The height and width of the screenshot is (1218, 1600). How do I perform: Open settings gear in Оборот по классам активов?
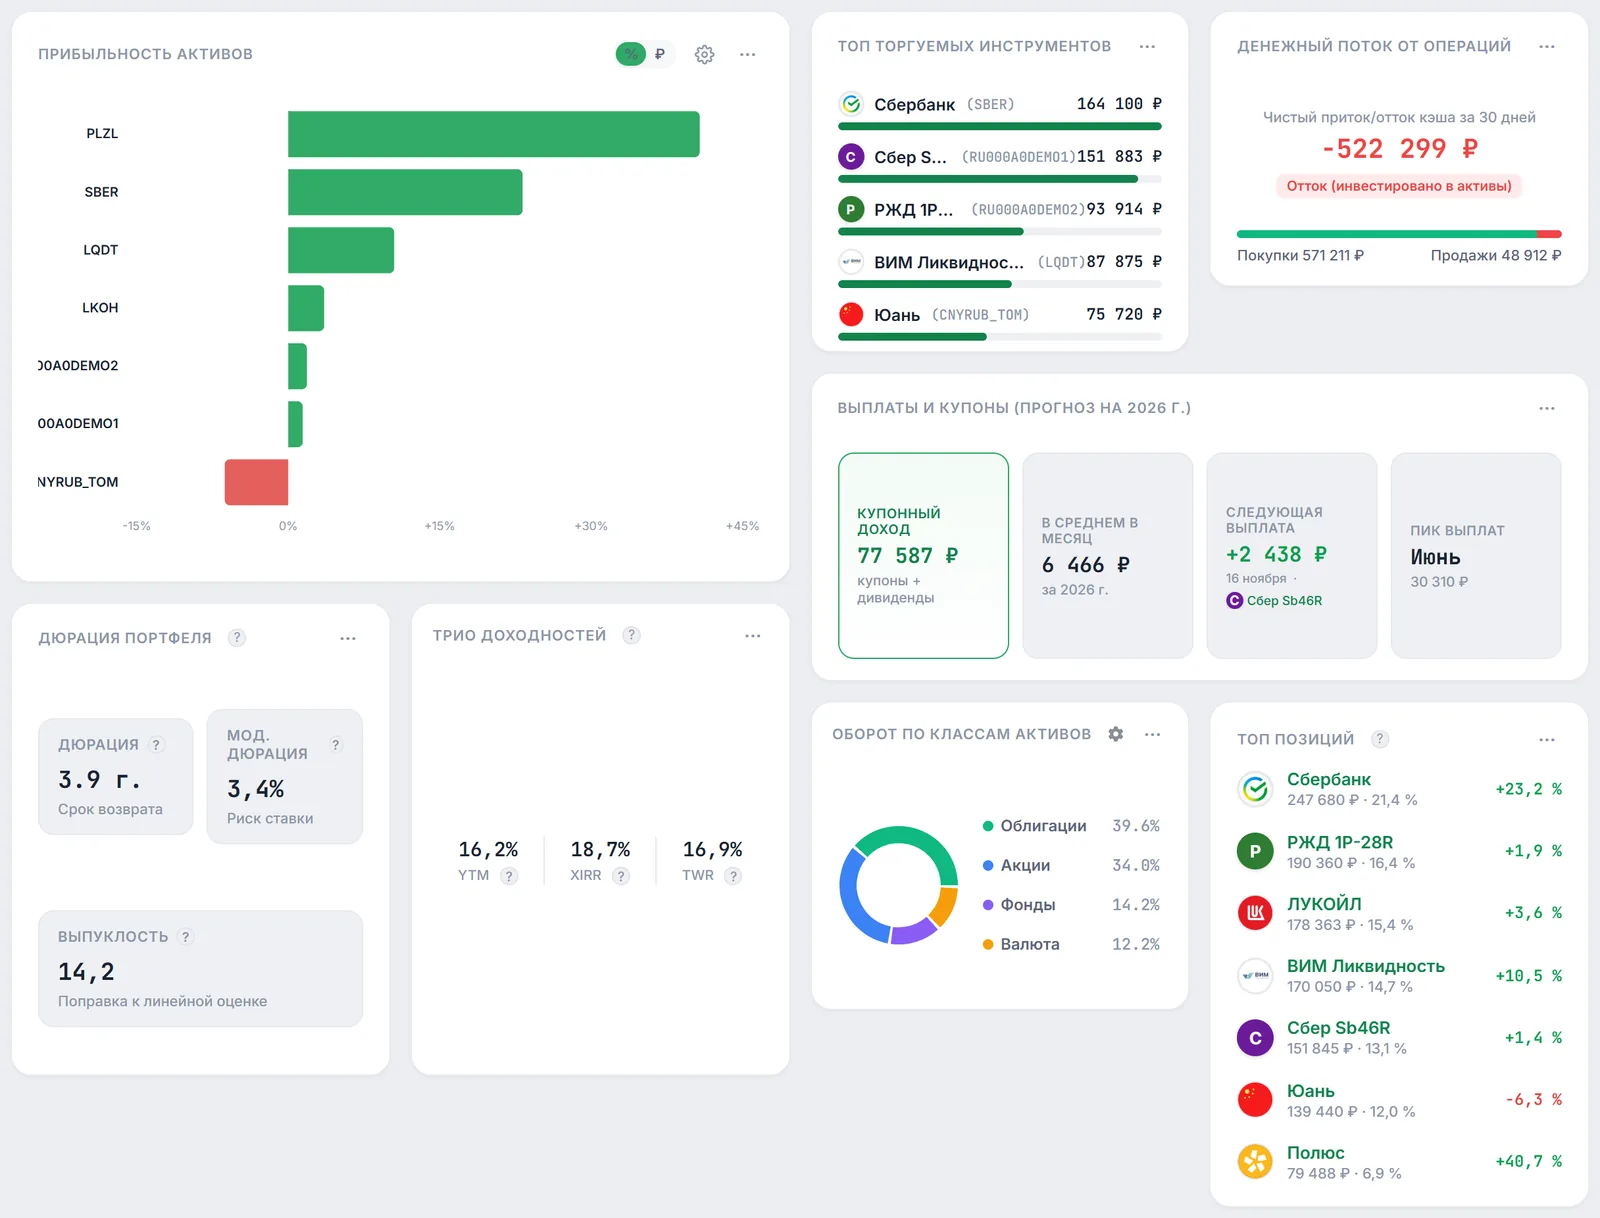[x=1116, y=734]
